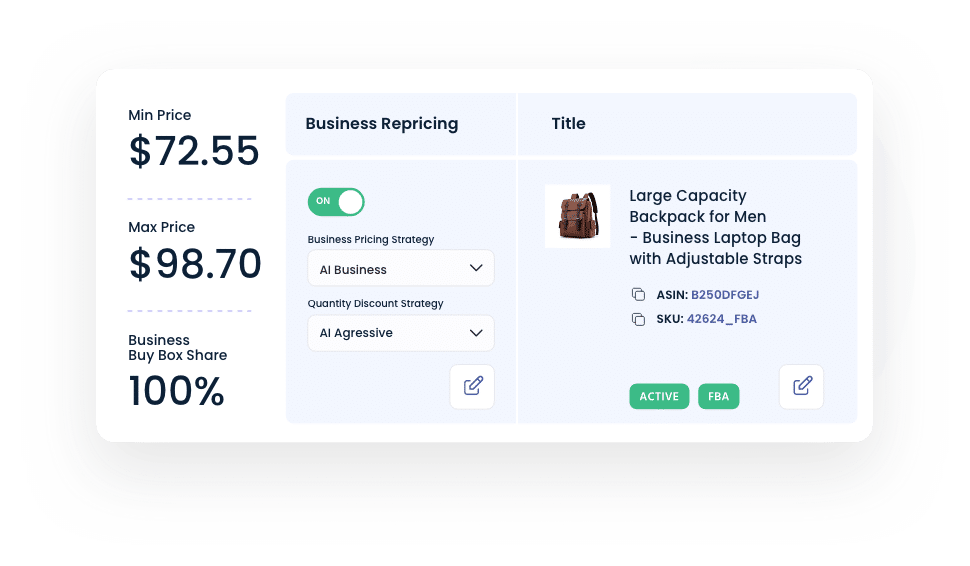
Task: Open the Quantity Discount Strategy dropdown
Action: [401, 333]
